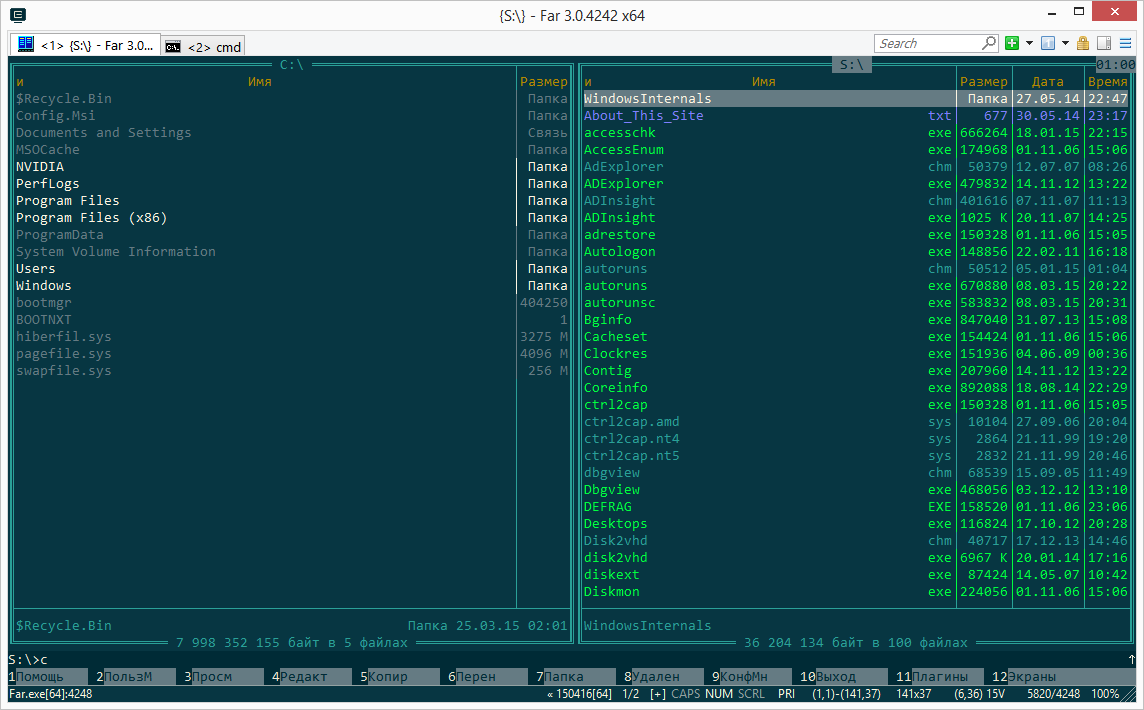Click the Far.exe[64]:4248 status bar entry
Screen dimensions: 1144x710
tap(50, 694)
